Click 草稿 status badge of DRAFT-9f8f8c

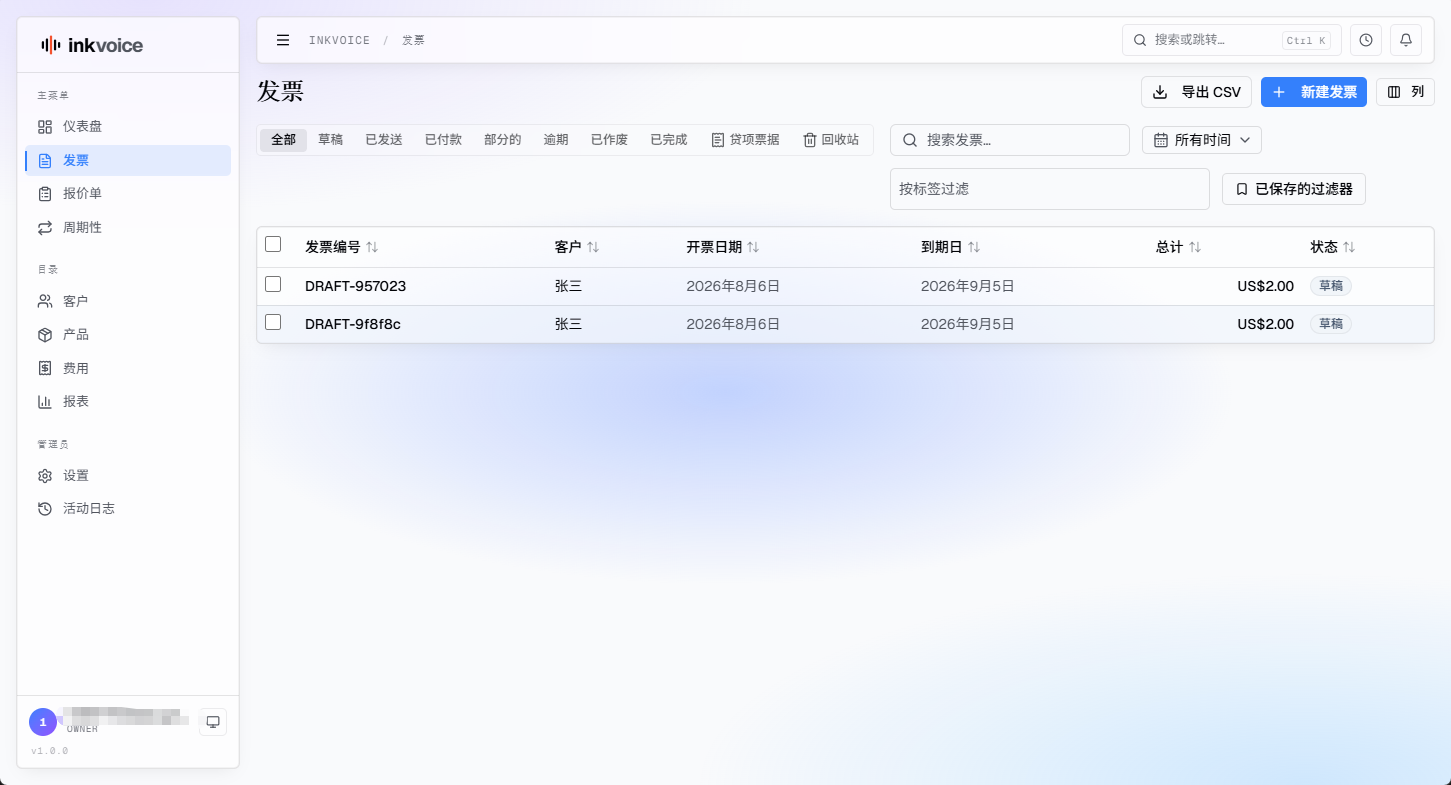(x=1331, y=324)
